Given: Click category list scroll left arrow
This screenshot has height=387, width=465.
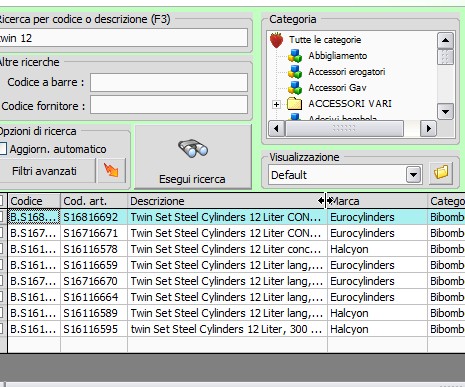Looking at the screenshot, I should (276, 128).
